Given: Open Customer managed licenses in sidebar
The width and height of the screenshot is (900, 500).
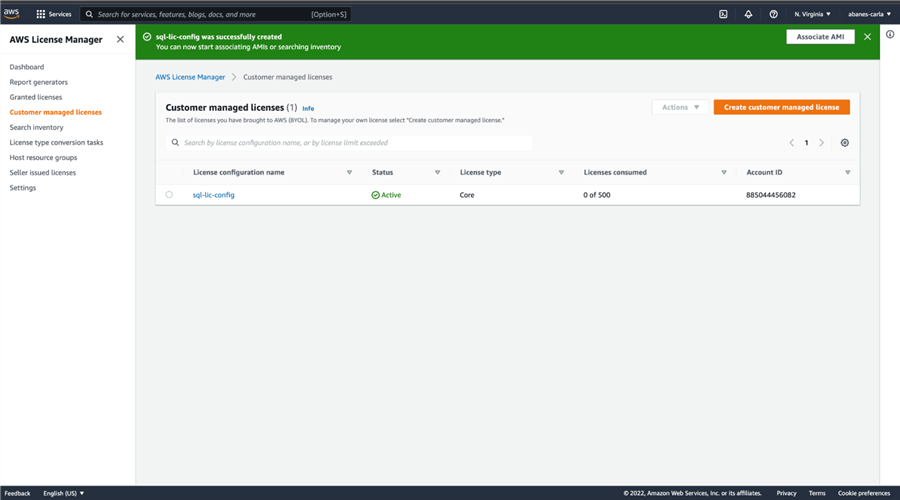Looking at the screenshot, I should 56,112.
